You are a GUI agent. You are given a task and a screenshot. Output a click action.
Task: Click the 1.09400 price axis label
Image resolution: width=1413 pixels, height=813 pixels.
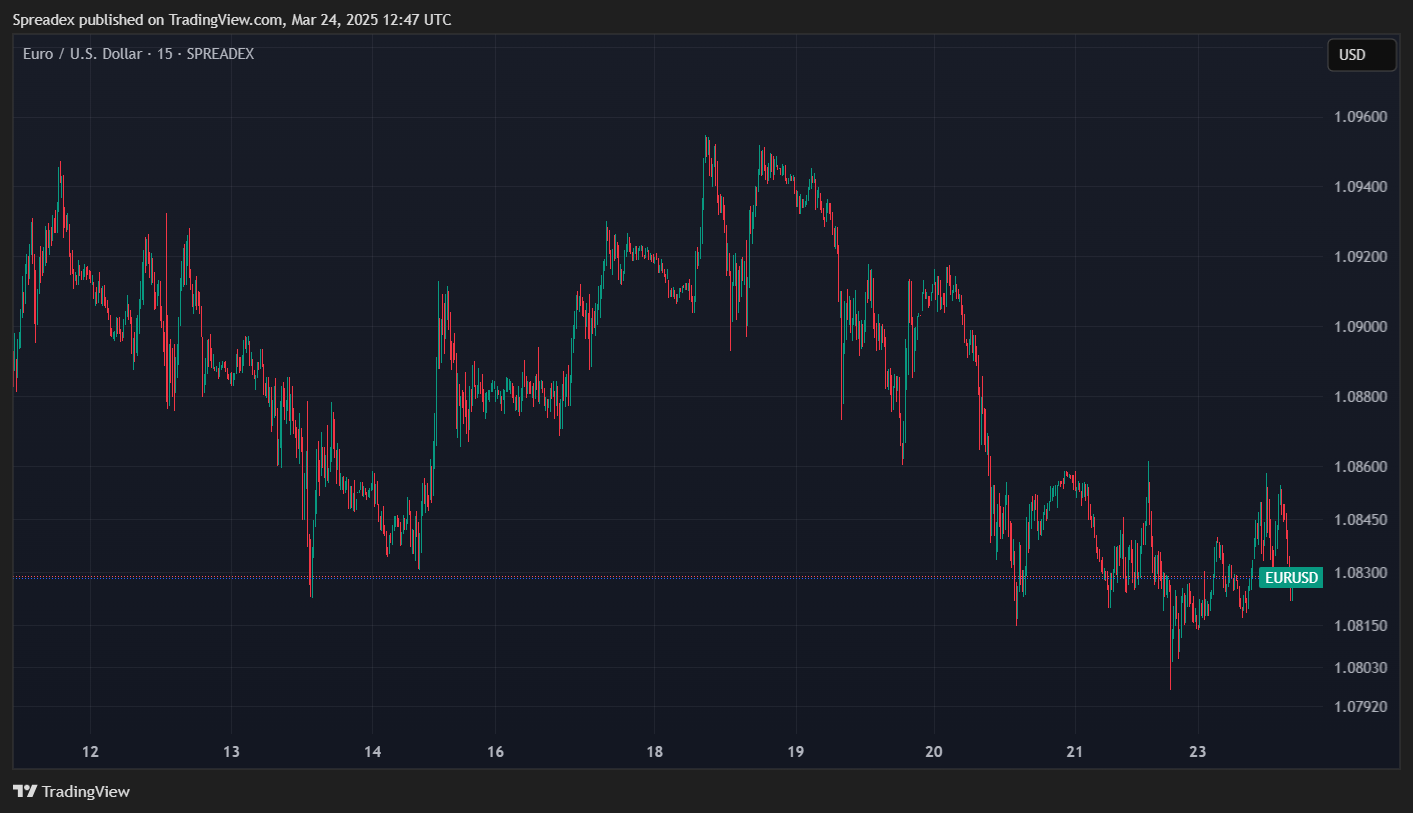pyautogui.click(x=1361, y=187)
